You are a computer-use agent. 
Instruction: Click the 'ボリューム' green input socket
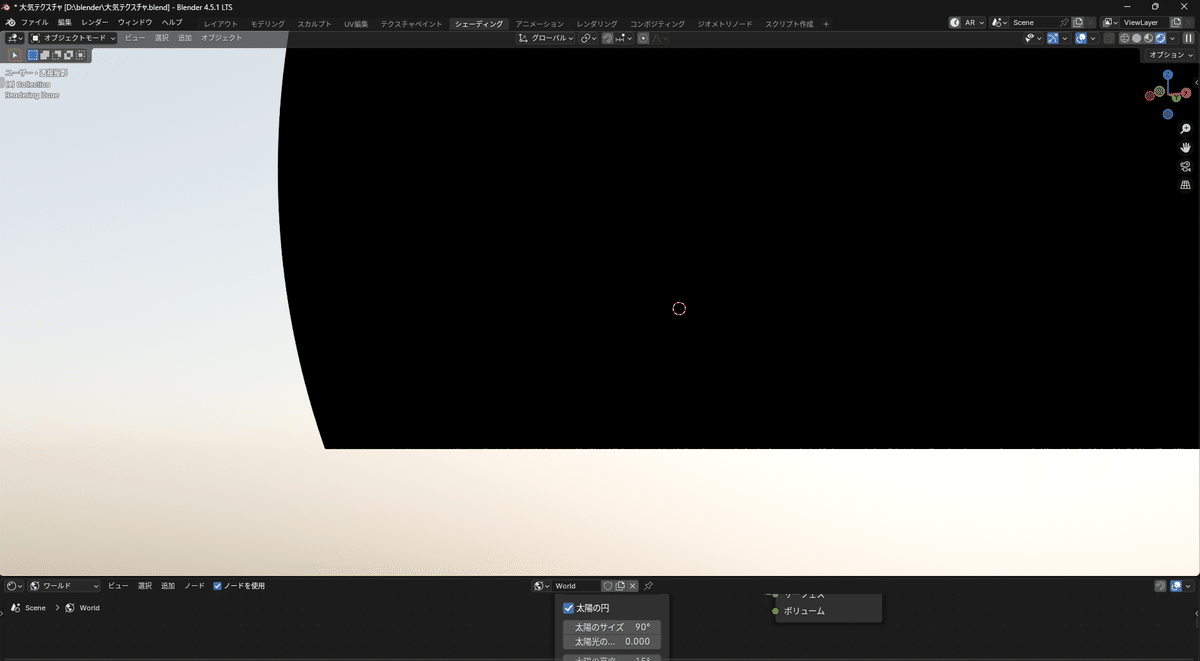(x=775, y=611)
